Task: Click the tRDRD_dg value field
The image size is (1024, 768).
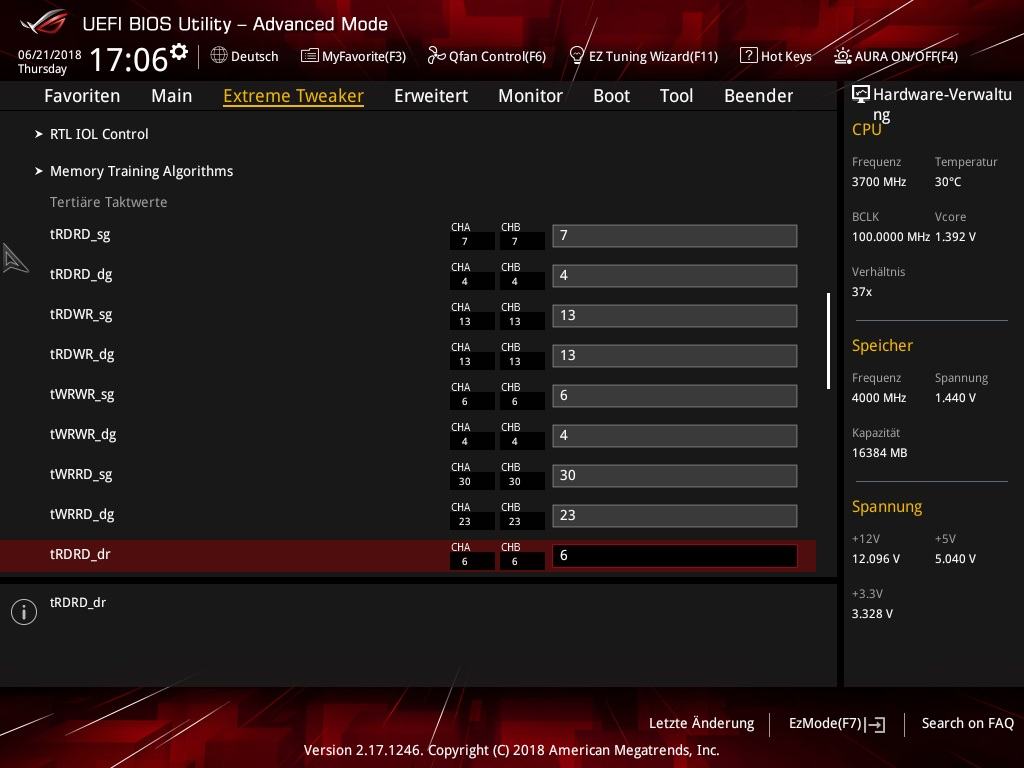Action: pyautogui.click(x=675, y=276)
